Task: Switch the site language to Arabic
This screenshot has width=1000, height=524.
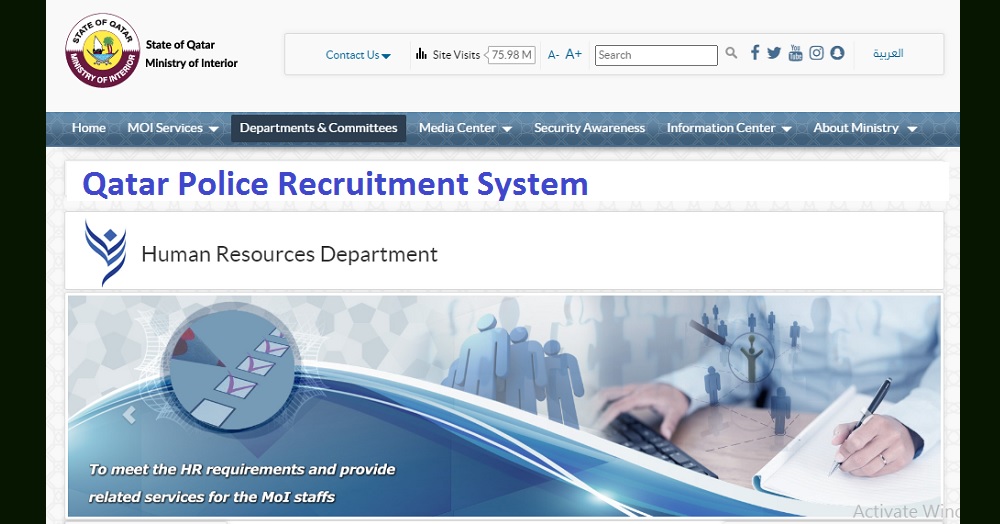Action: pos(887,54)
